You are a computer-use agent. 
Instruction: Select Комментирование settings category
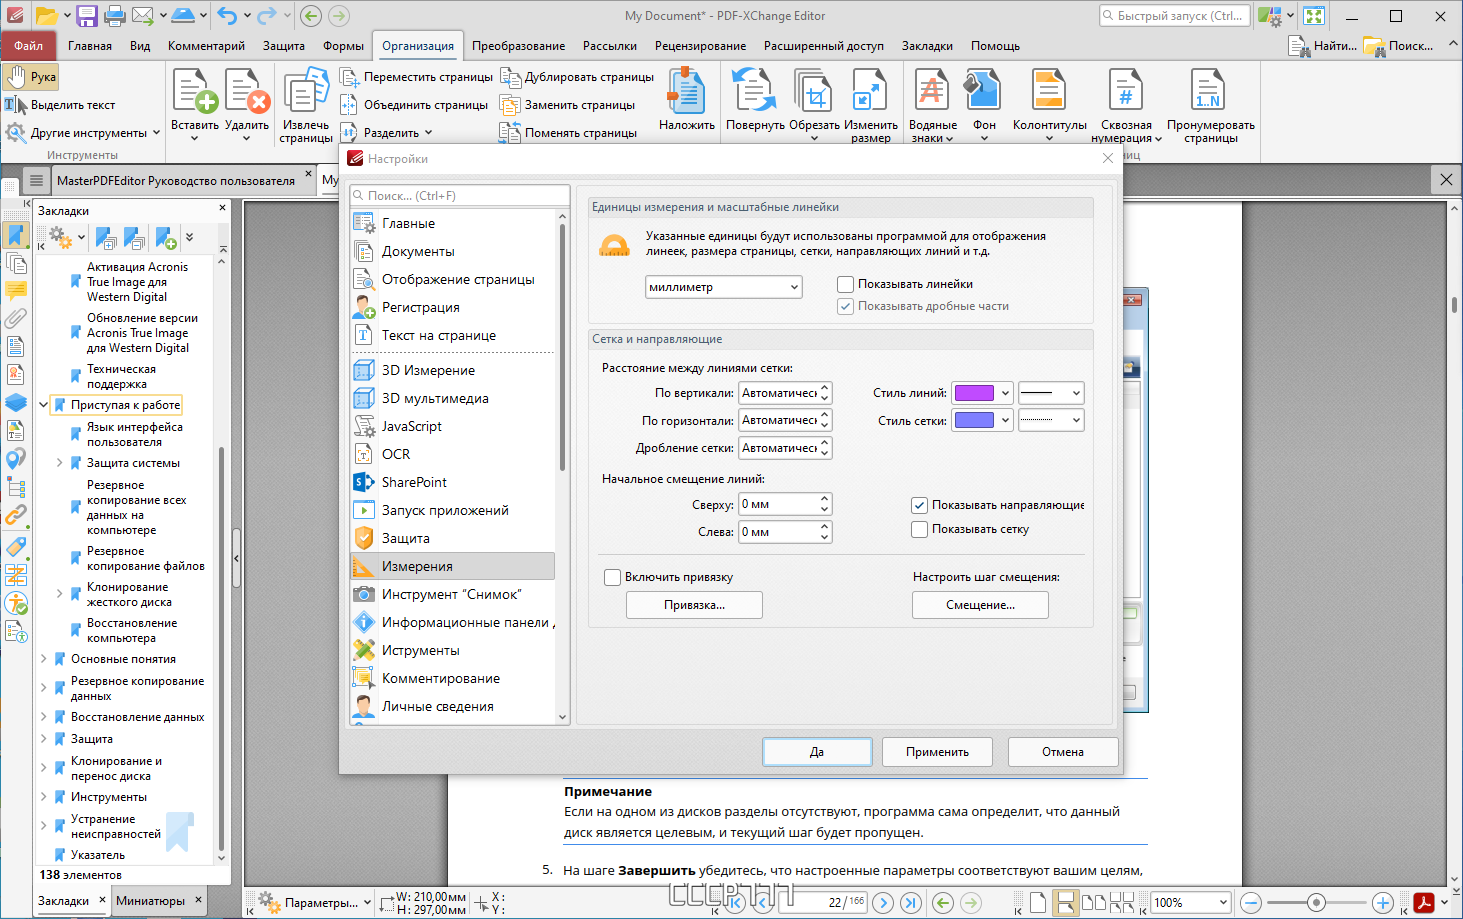point(452,678)
